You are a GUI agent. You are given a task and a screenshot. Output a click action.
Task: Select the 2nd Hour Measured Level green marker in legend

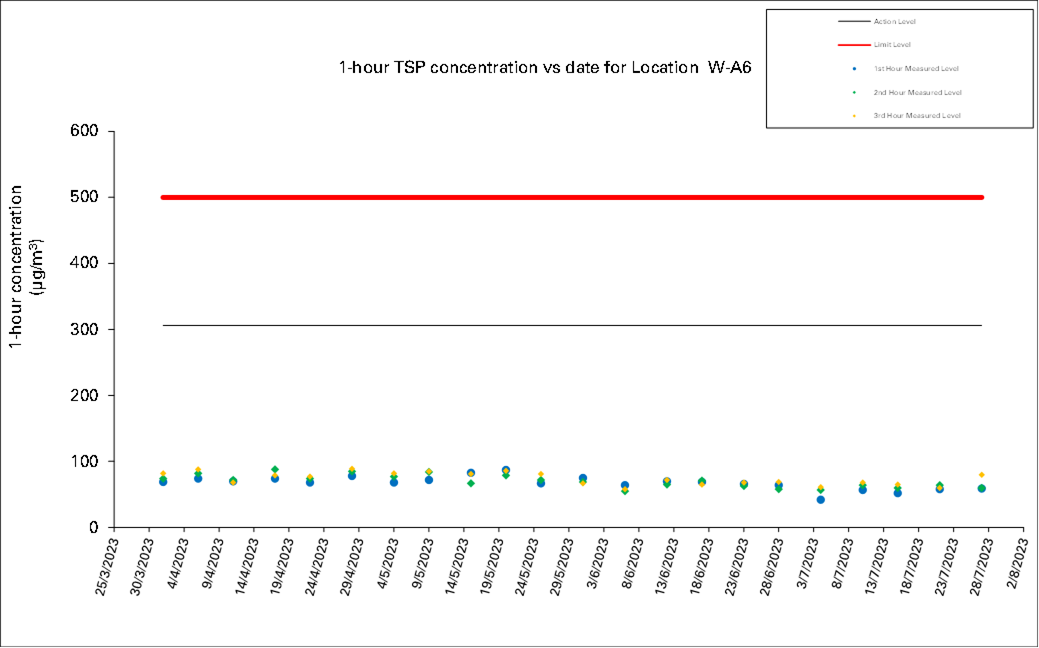pos(853,92)
